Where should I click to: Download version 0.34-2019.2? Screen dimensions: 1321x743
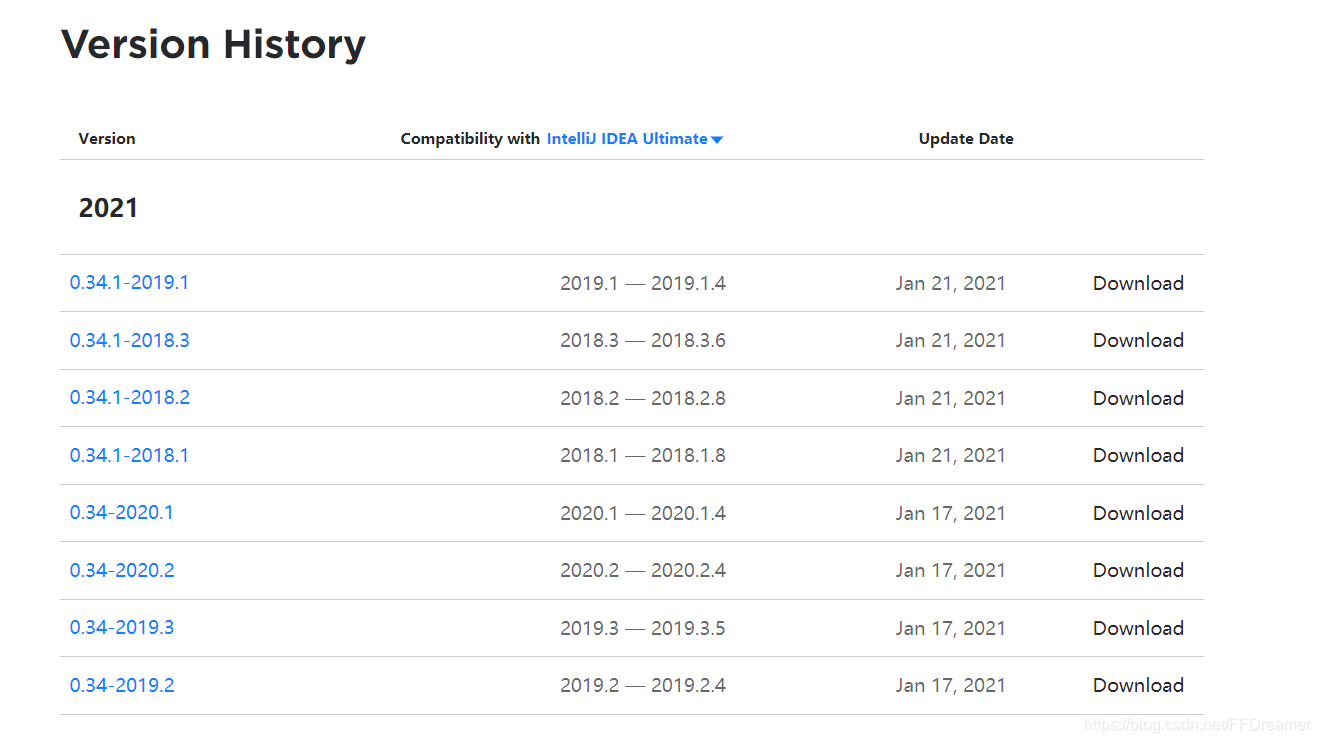tap(1138, 685)
